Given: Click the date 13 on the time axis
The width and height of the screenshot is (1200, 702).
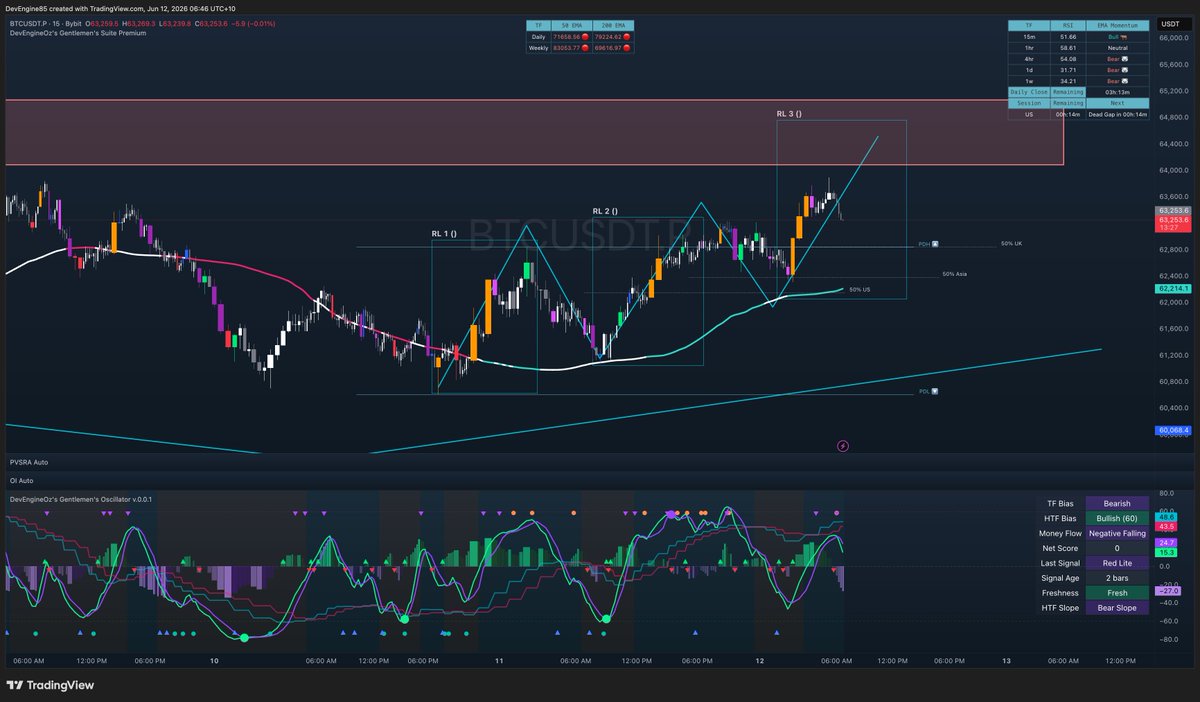Looking at the screenshot, I should point(1006,660).
